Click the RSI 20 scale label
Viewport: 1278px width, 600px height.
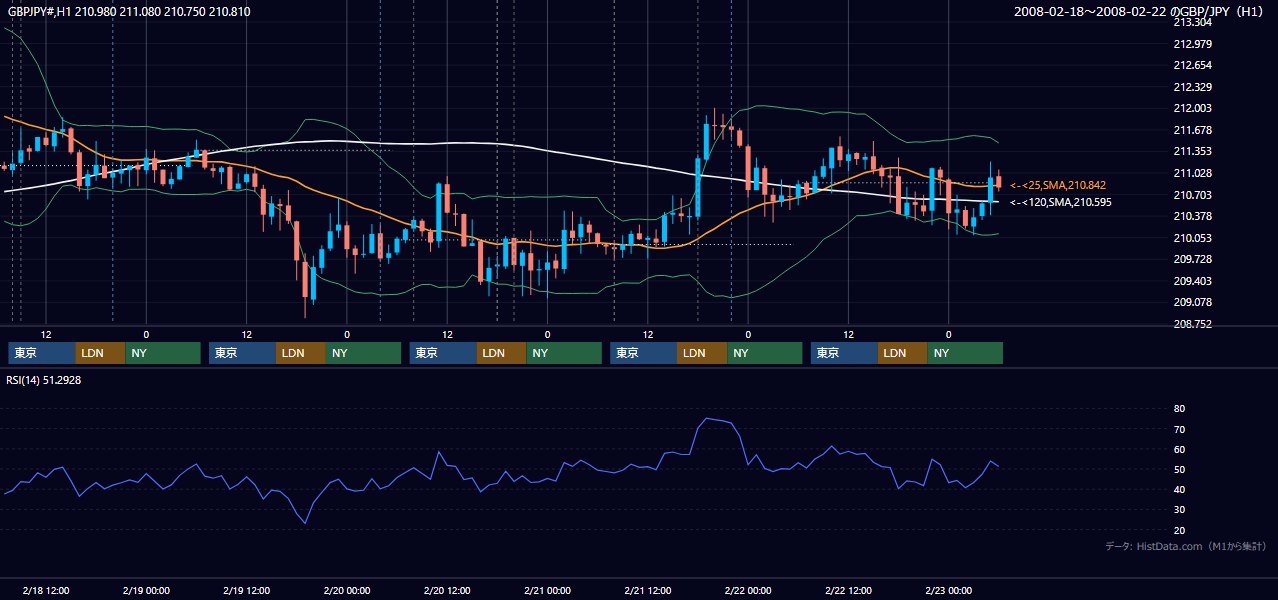pos(1179,530)
